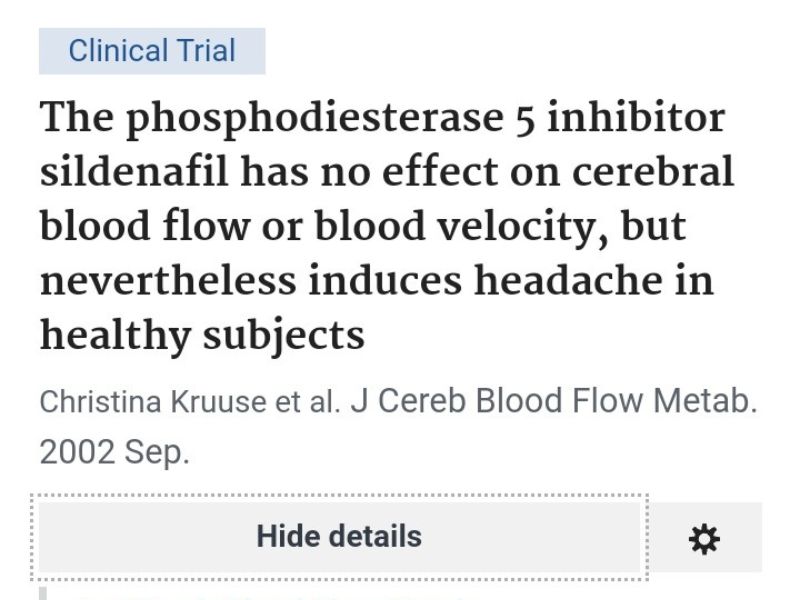Screen dimensions: 800x600
Task: Select the Clinical Trial badge
Action: 152,51
